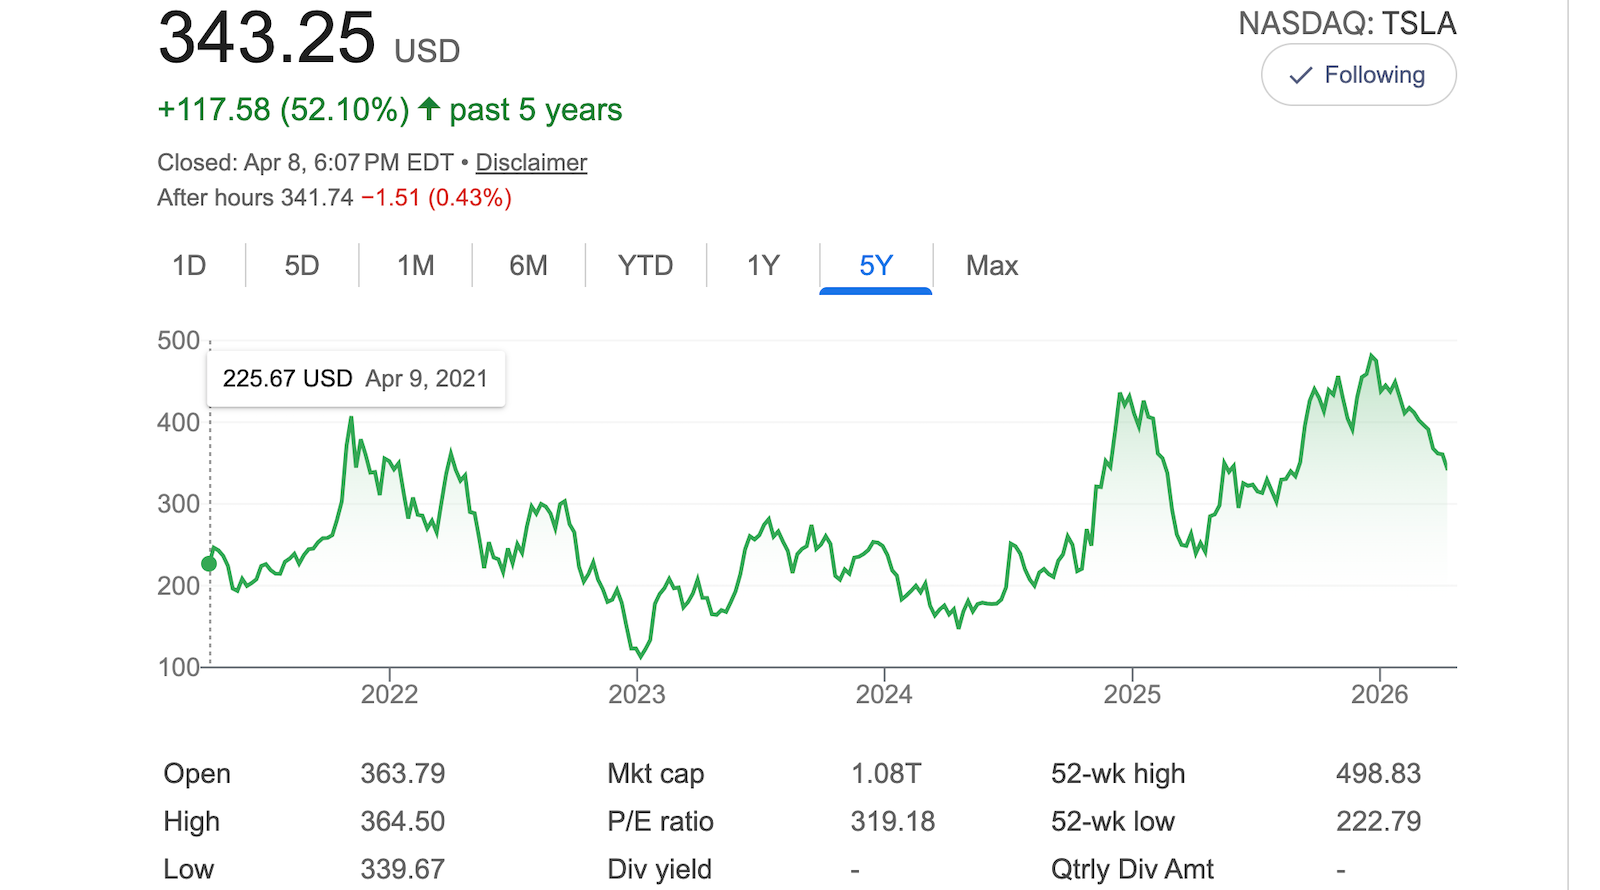Click the 2023 label on the chart axis
1600x890 pixels.
(x=637, y=694)
